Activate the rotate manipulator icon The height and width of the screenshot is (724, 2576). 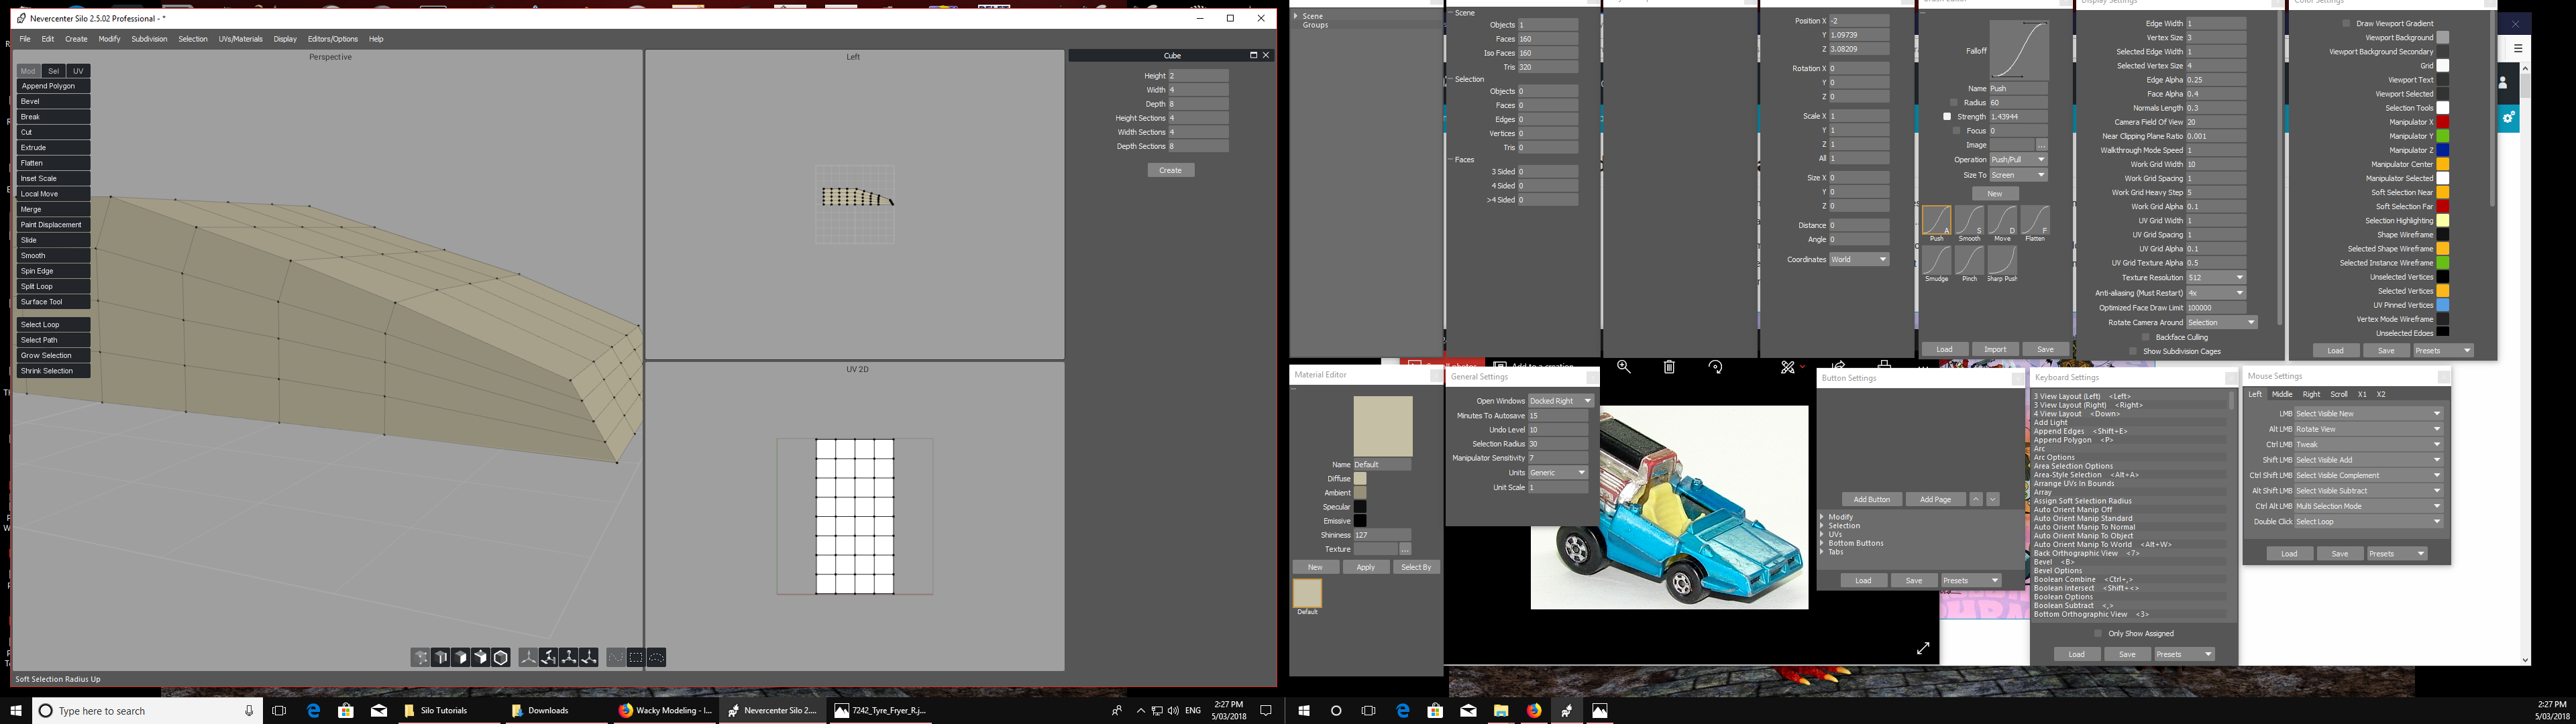[549, 658]
